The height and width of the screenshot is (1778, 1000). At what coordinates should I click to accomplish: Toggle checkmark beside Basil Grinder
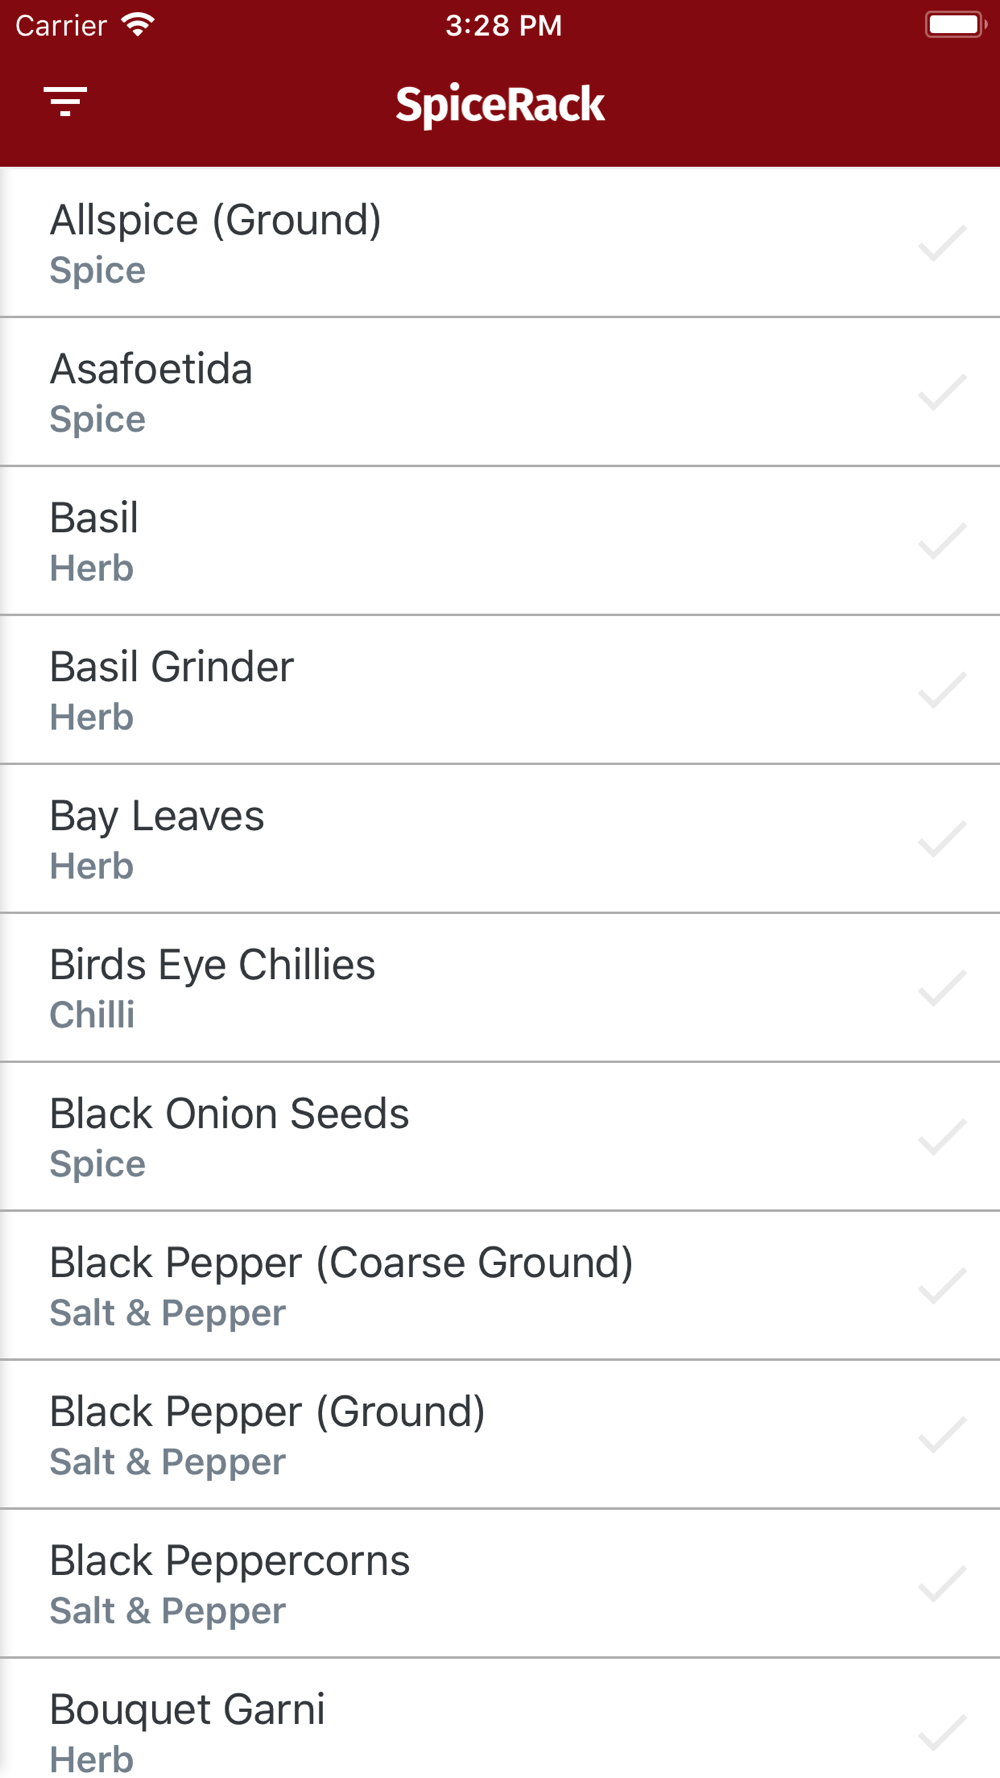point(942,690)
